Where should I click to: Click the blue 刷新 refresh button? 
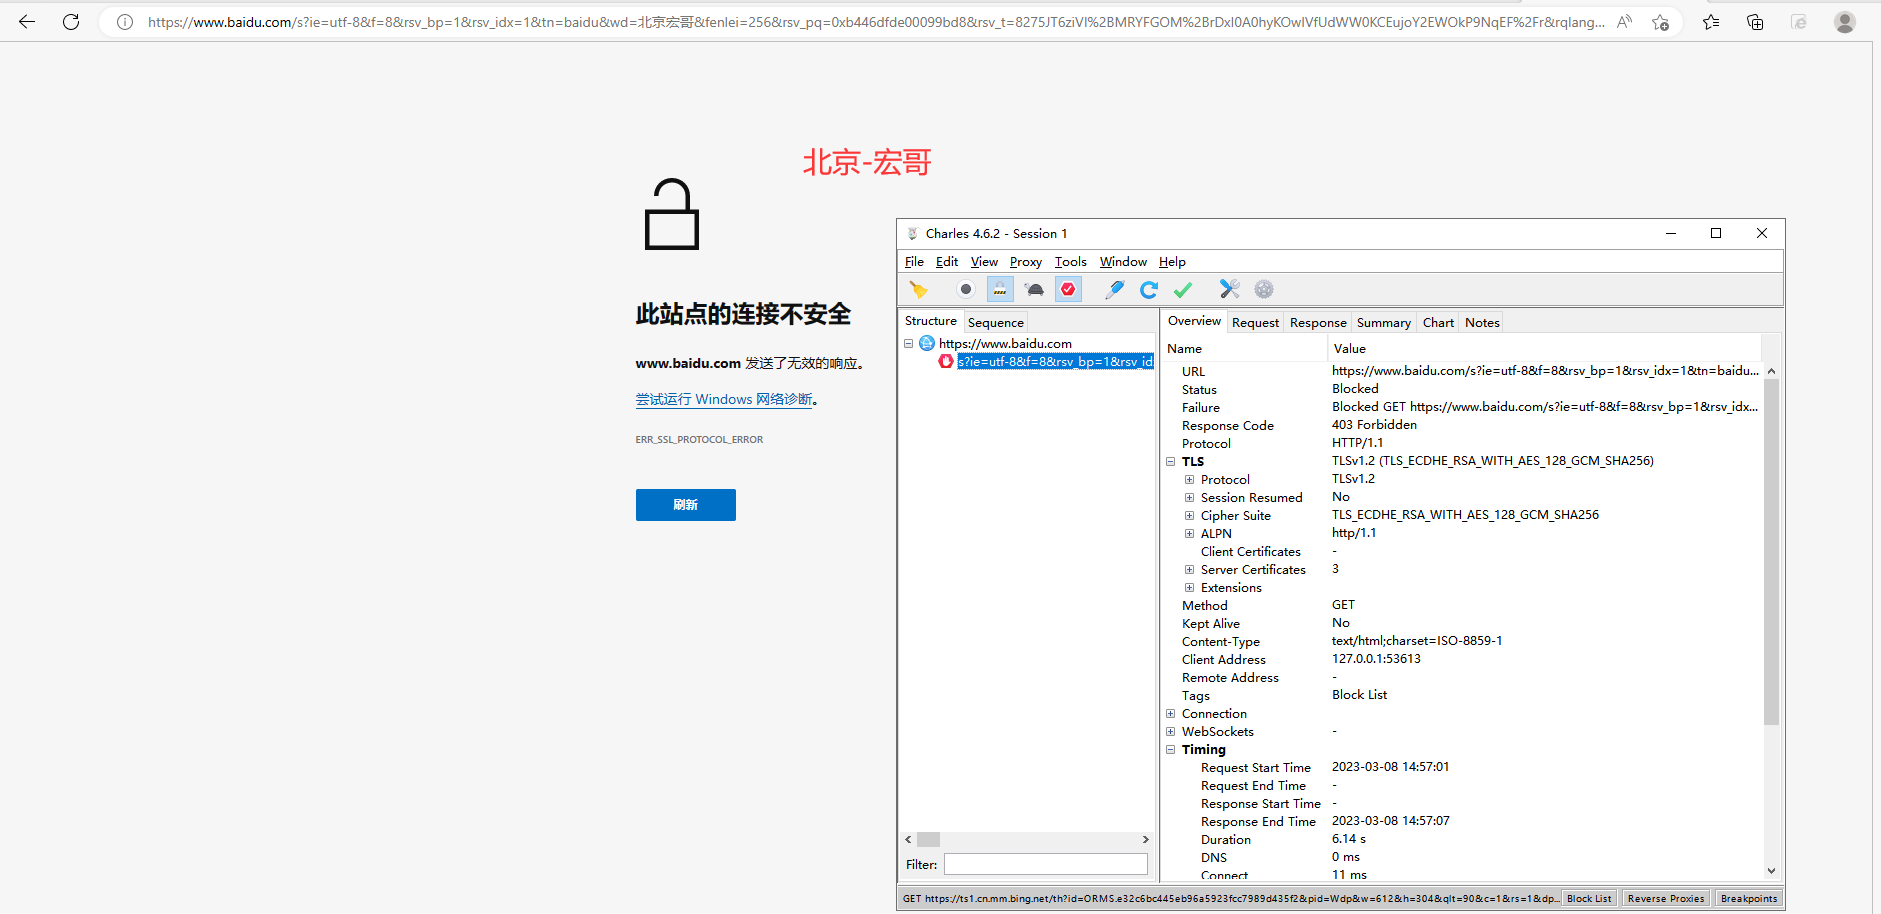(x=686, y=505)
